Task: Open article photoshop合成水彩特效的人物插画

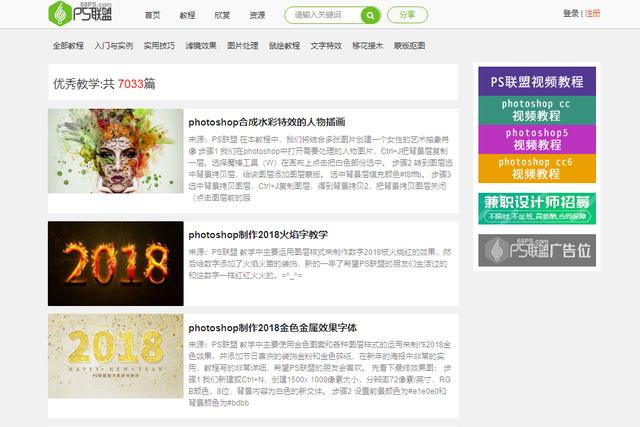Action: pos(267,122)
